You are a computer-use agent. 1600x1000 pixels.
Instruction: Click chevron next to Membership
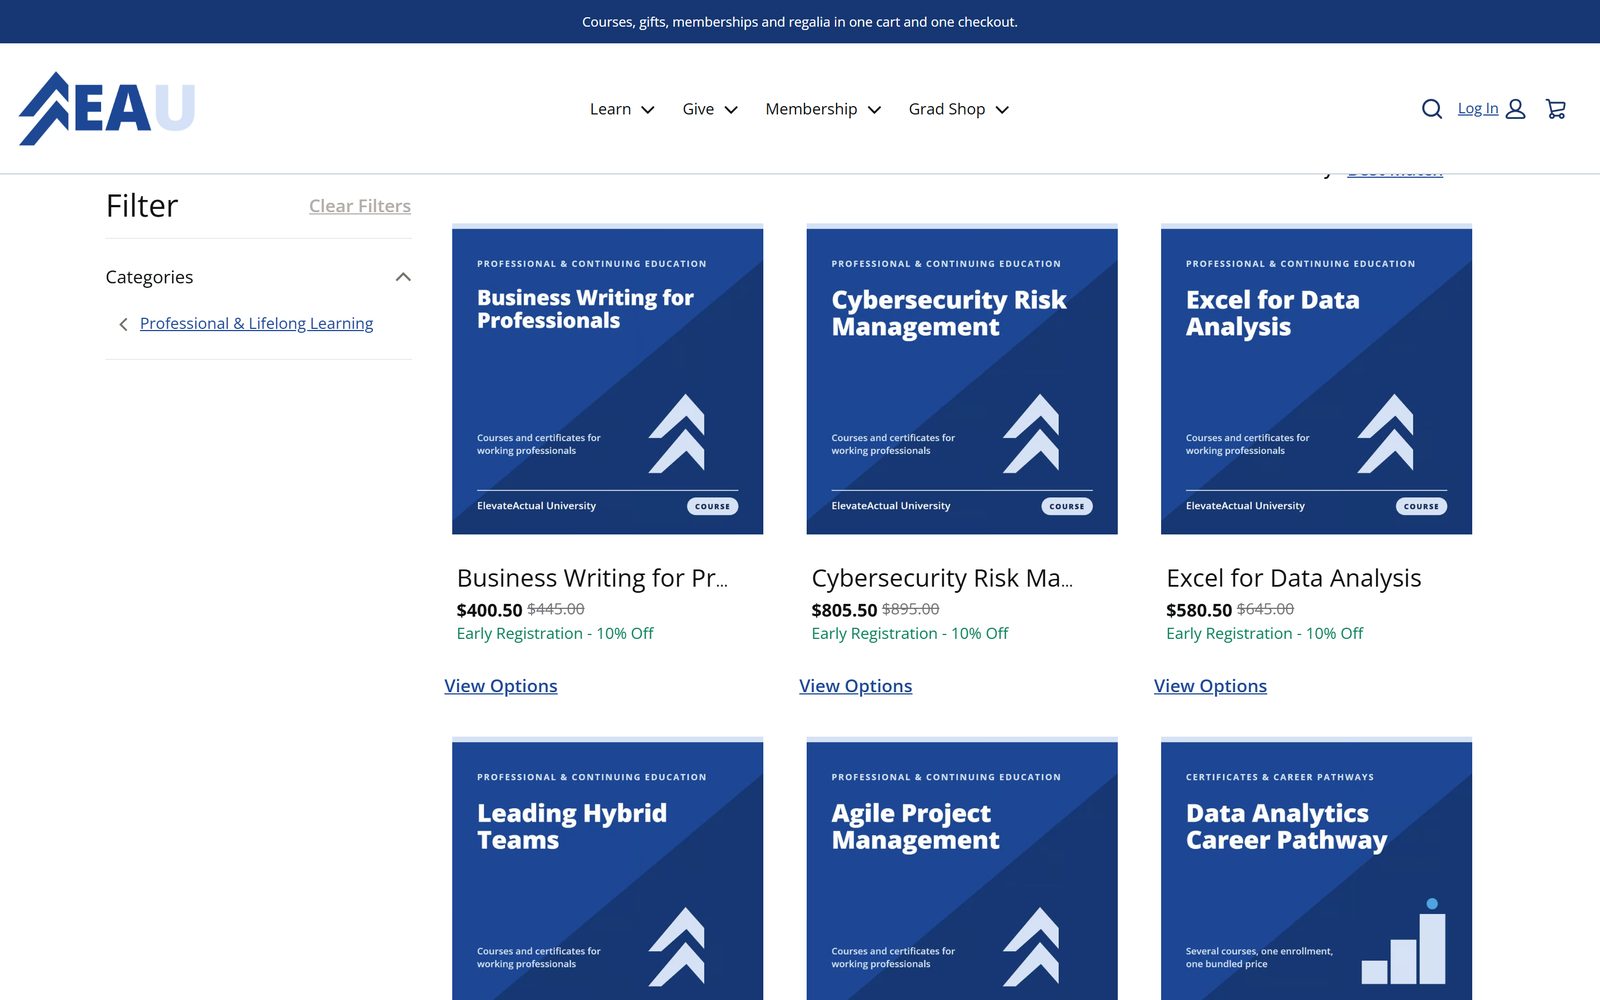[874, 110]
